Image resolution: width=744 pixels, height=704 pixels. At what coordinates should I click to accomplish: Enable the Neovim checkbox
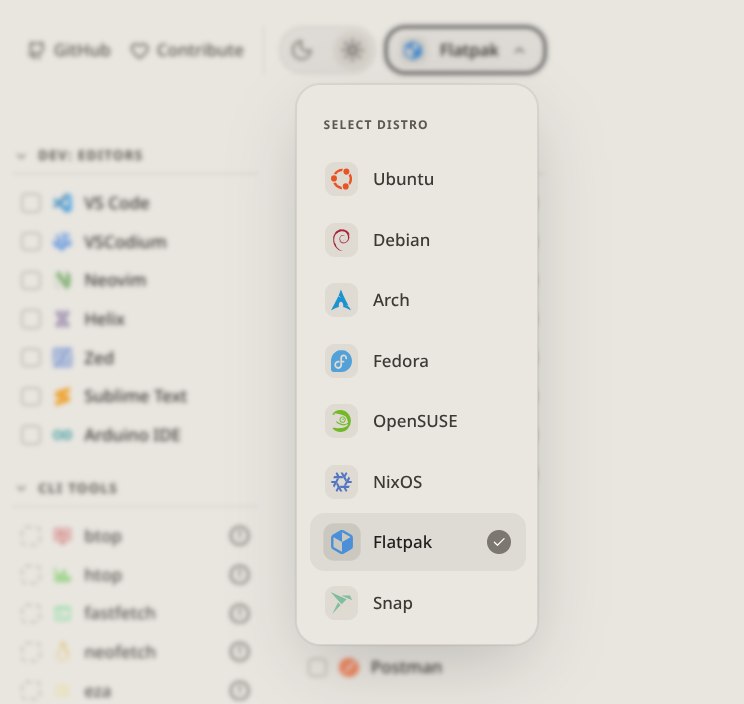31,280
